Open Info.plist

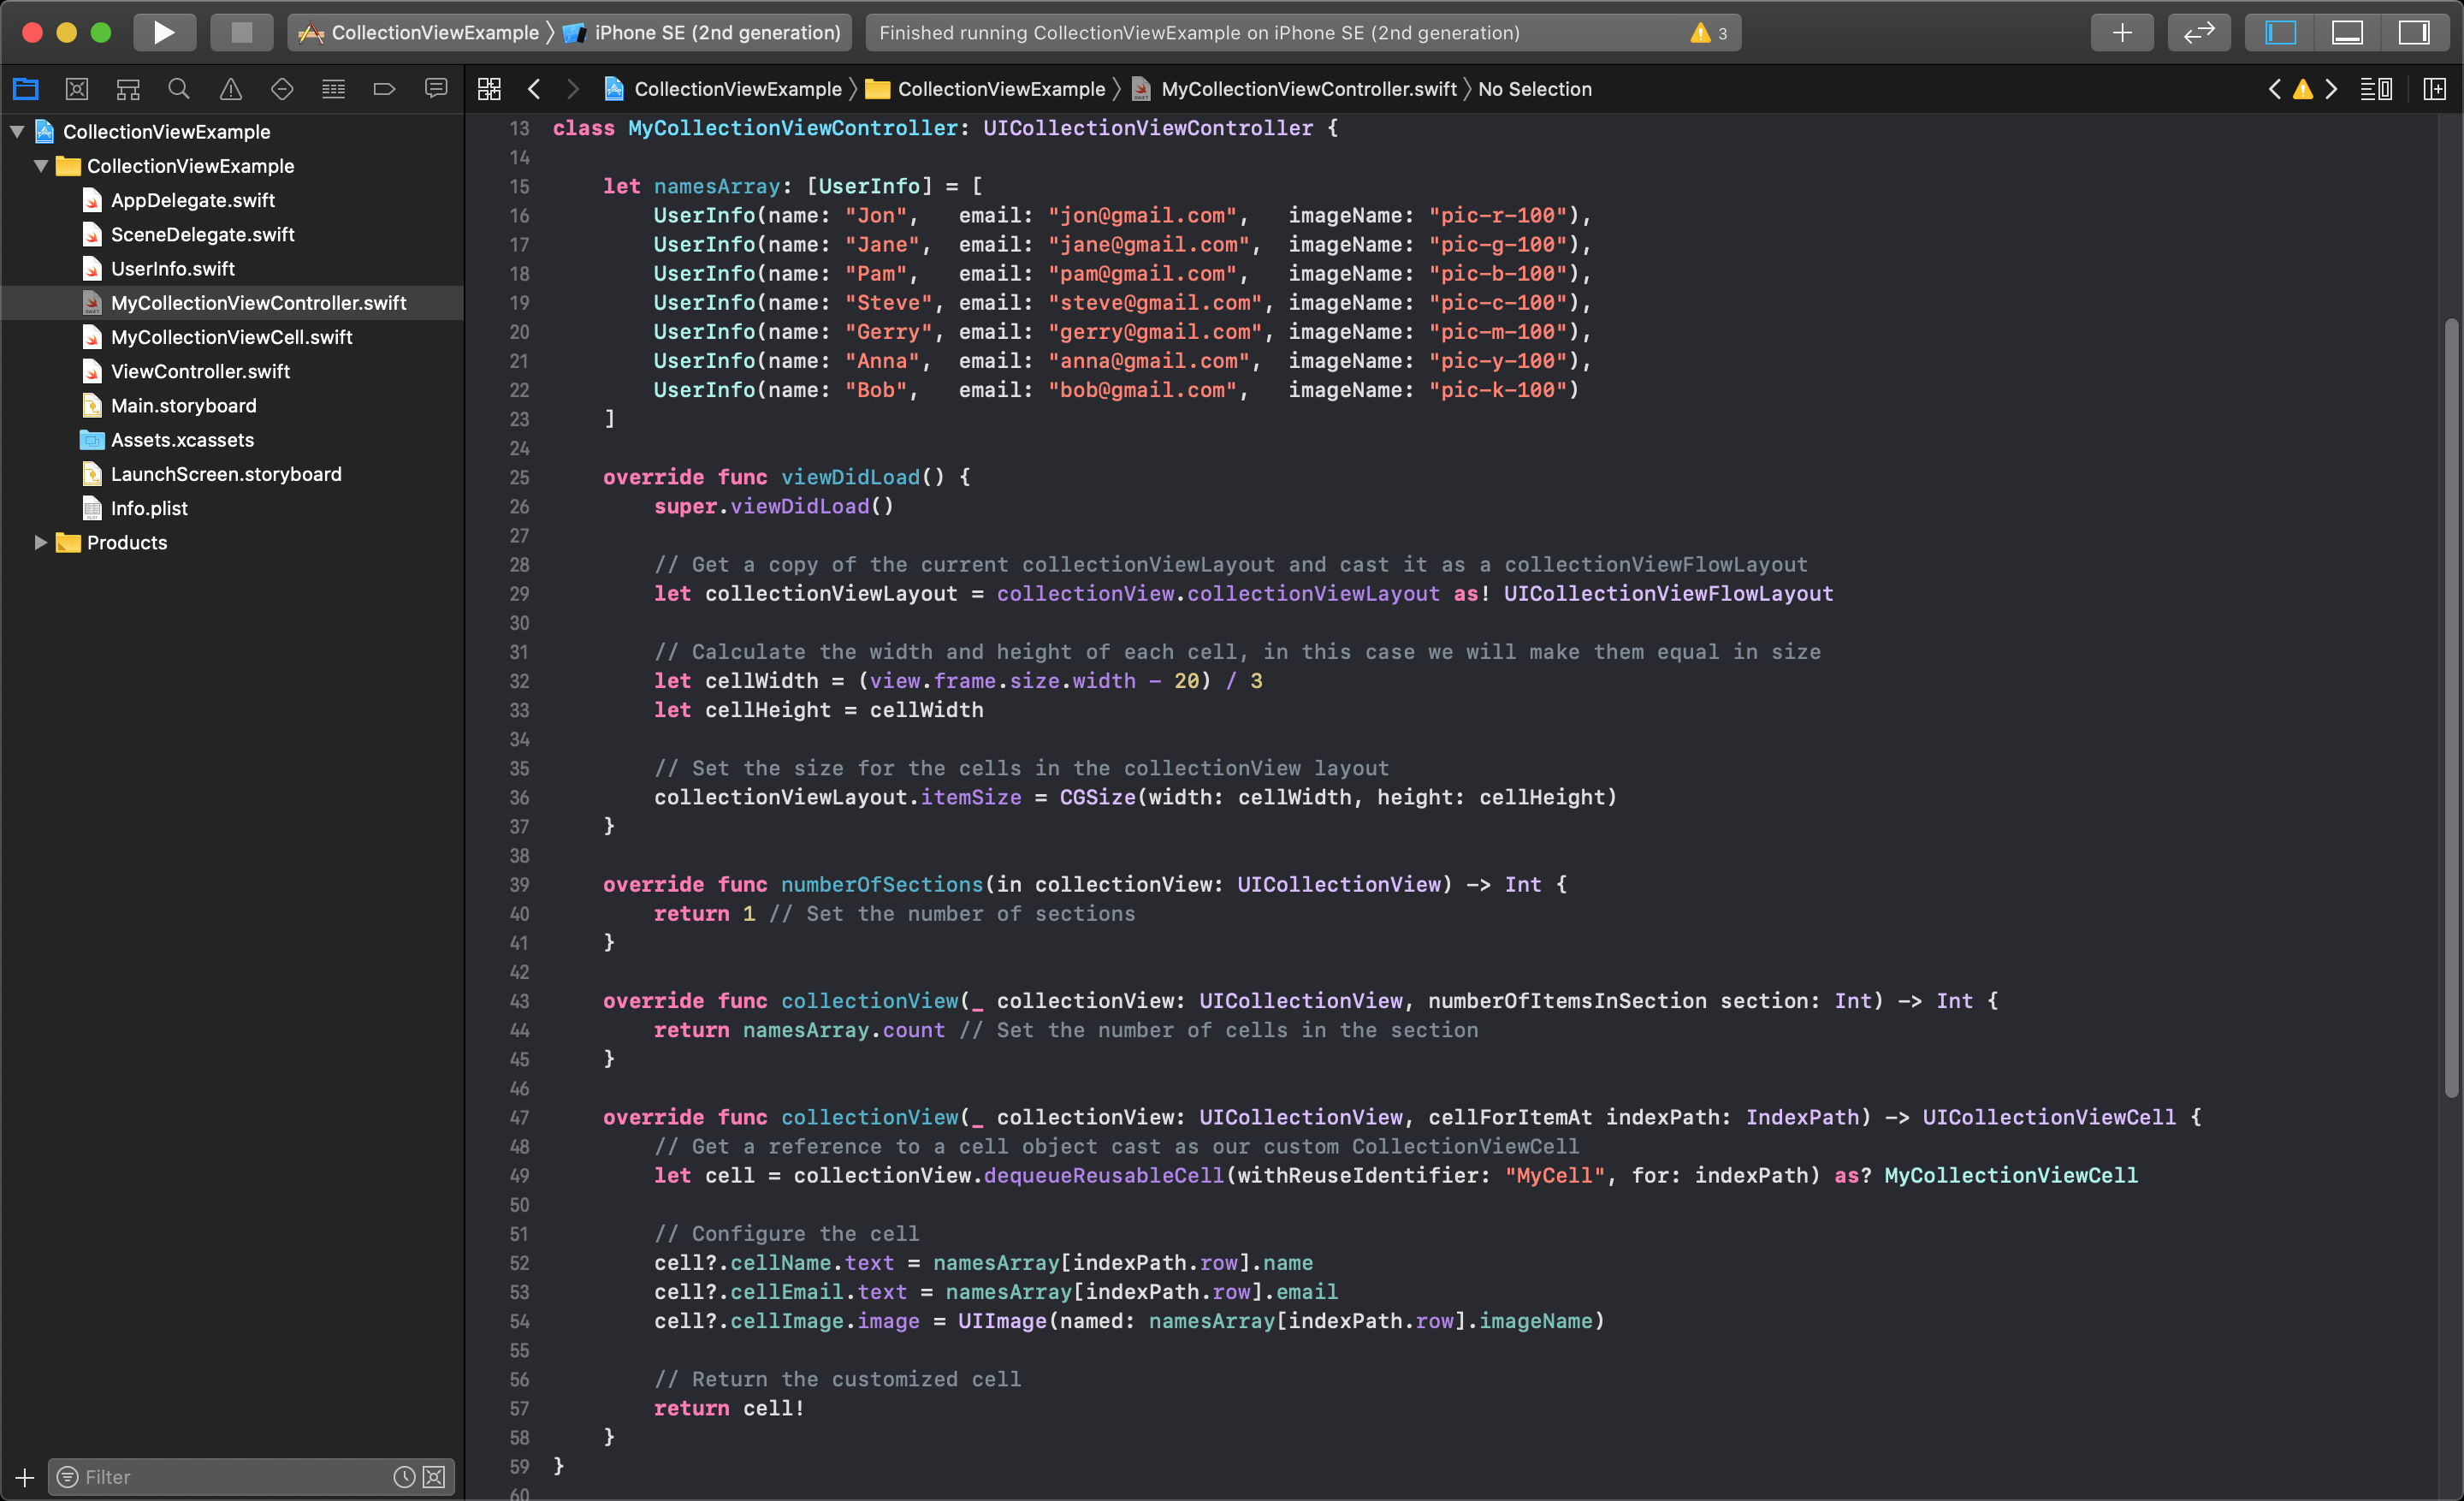coord(232,508)
